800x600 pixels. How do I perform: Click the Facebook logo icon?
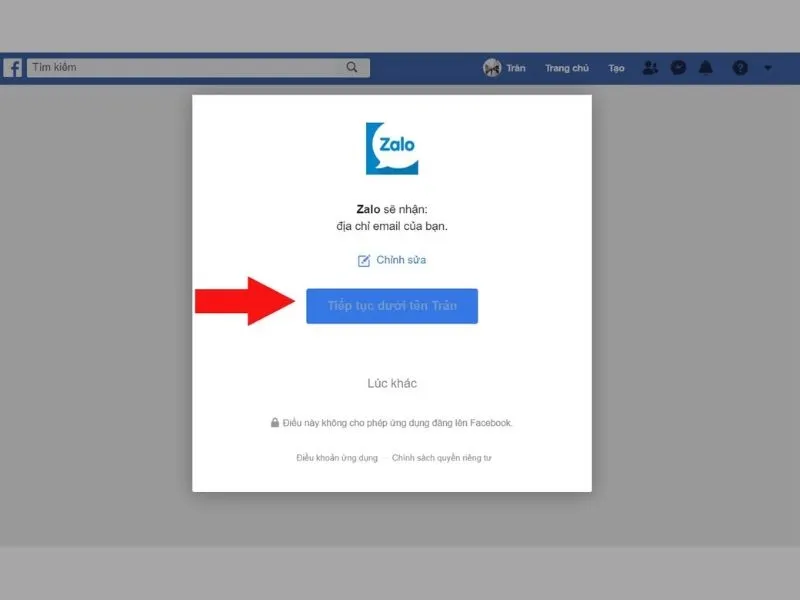(13, 68)
